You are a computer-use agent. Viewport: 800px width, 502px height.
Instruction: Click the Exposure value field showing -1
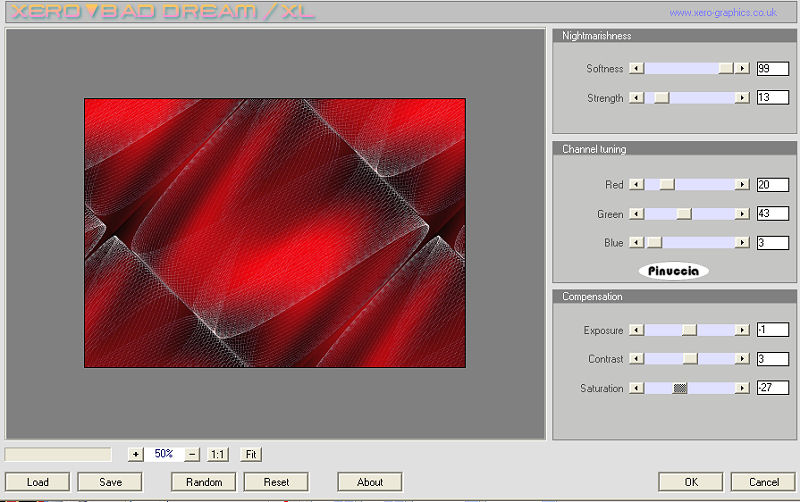click(x=772, y=330)
